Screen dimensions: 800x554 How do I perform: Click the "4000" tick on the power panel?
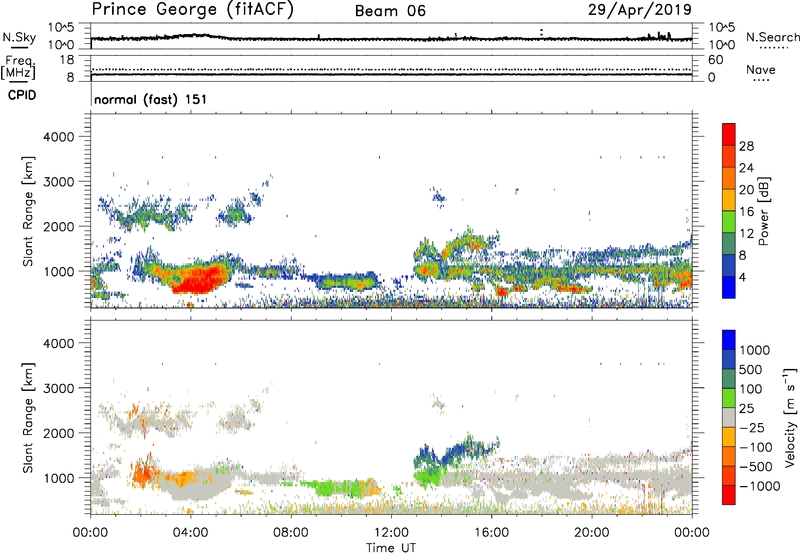click(58, 137)
